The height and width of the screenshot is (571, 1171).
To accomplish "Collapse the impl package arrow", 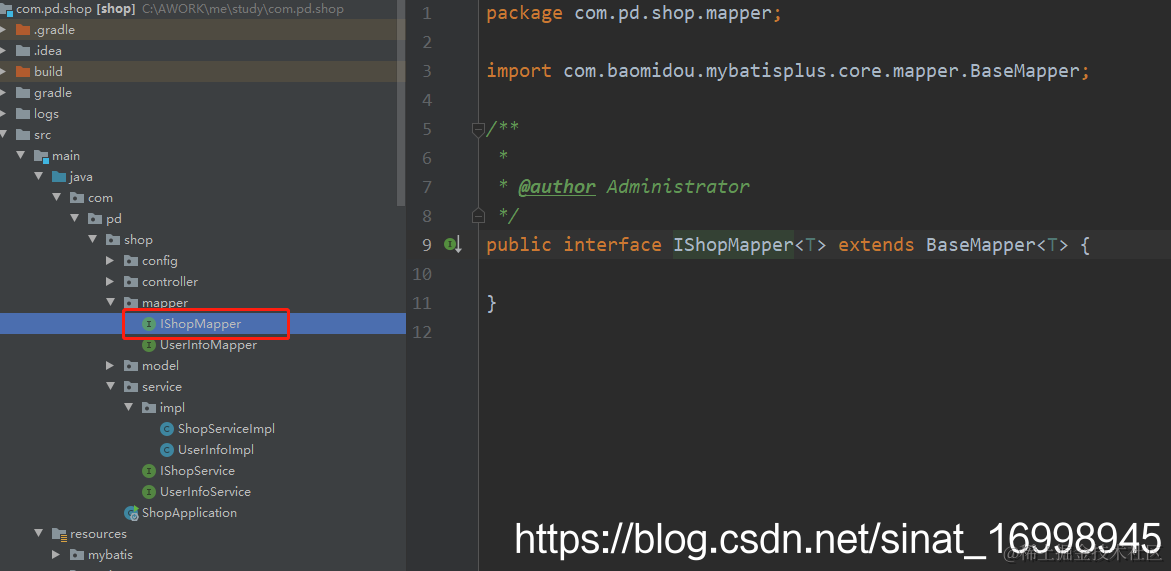I will 128,408.
